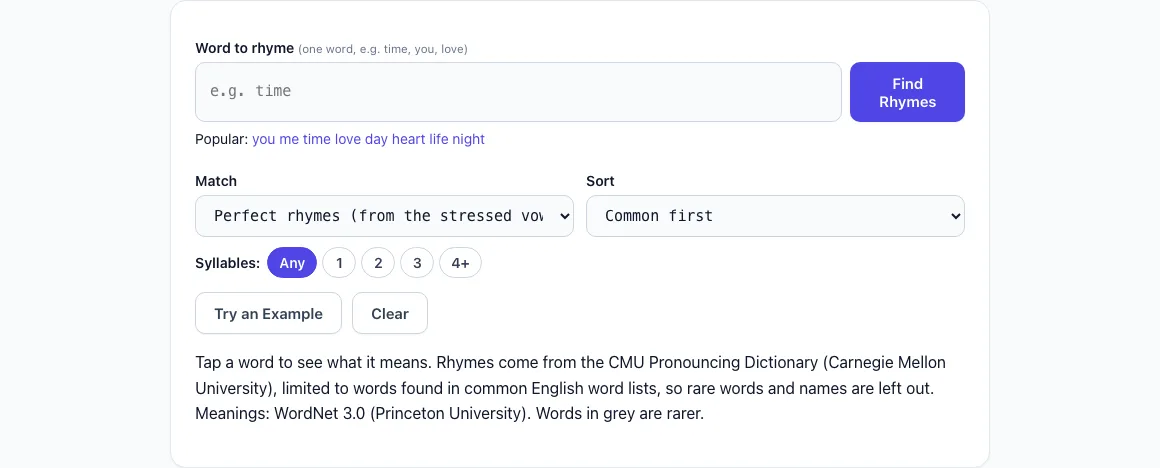This screenshot has height=468, width=1160.
Task: Click the Word to rhyme input field
Action: pos(518,92)
